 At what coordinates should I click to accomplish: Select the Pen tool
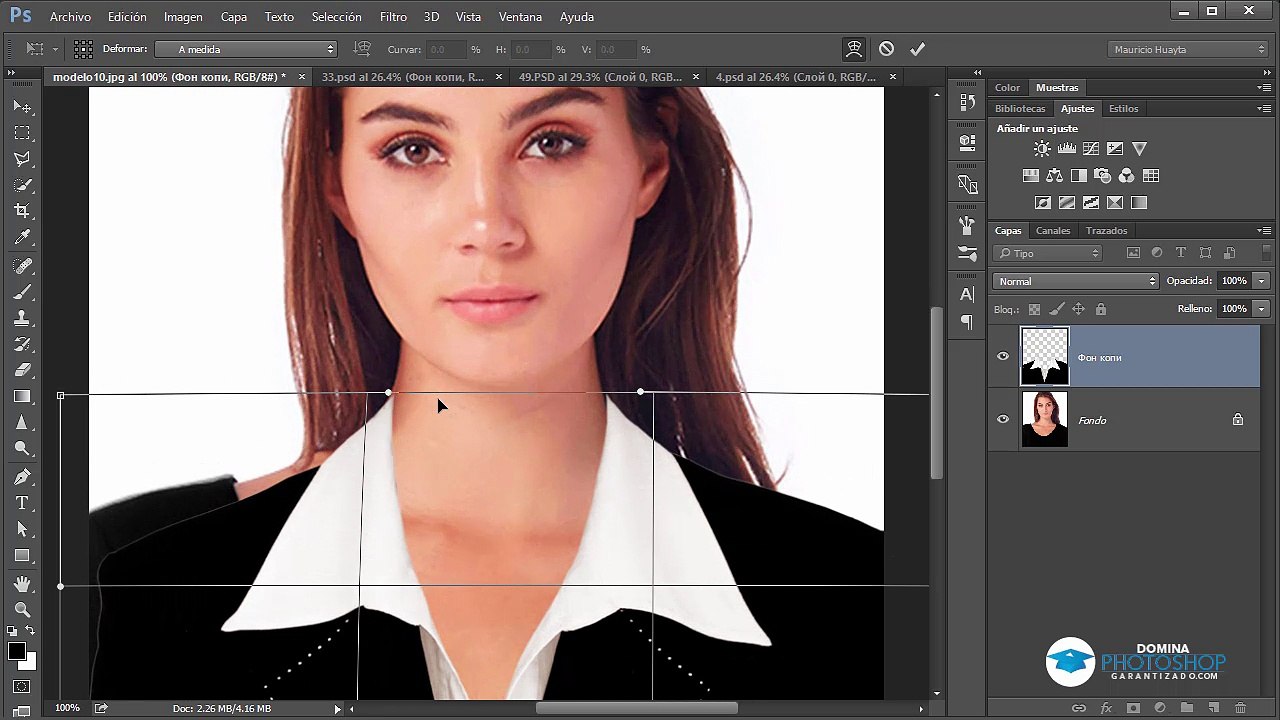(x=22, y=477)
